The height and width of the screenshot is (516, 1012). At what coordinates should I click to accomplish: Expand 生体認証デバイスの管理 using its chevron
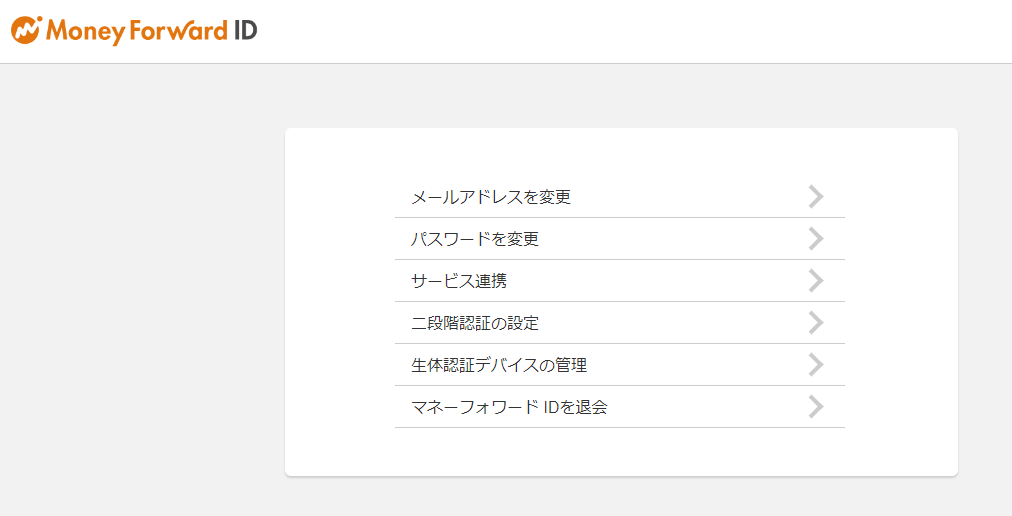[x=816, y=365]
